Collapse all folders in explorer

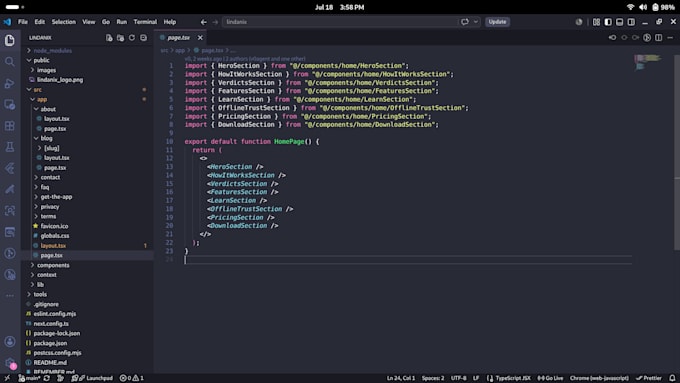pyautogui.click(x=143, y=38)
